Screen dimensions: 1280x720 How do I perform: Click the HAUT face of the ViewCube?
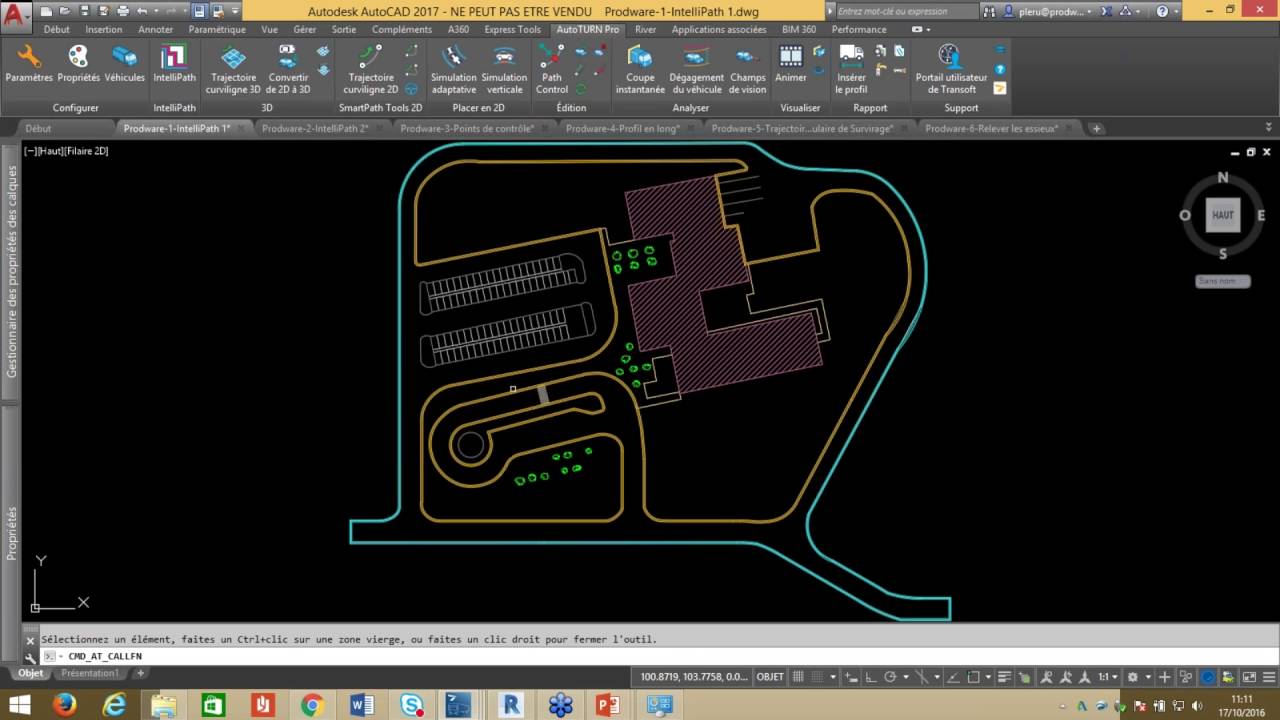(1222, 215)
